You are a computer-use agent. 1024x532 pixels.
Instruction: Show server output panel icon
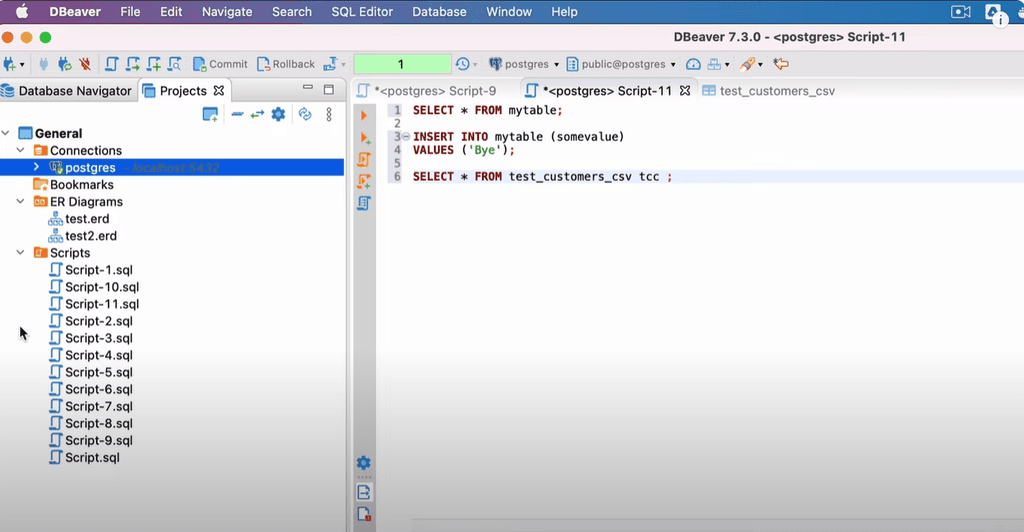click(364, 492)
